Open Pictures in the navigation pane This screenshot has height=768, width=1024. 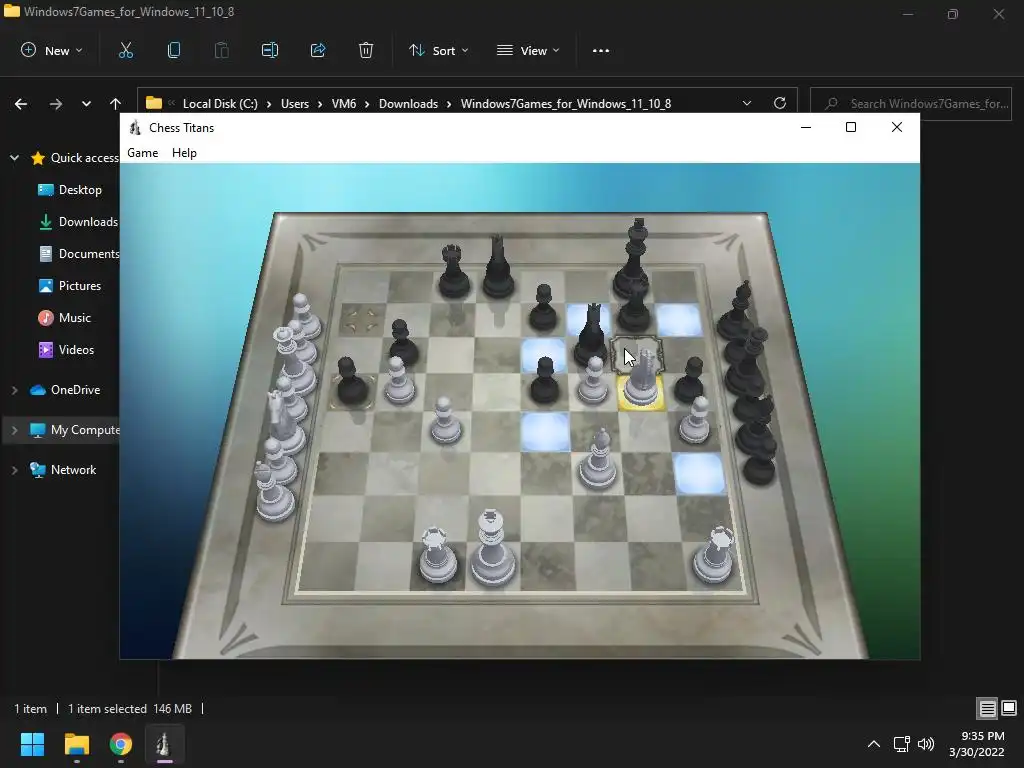71,286
